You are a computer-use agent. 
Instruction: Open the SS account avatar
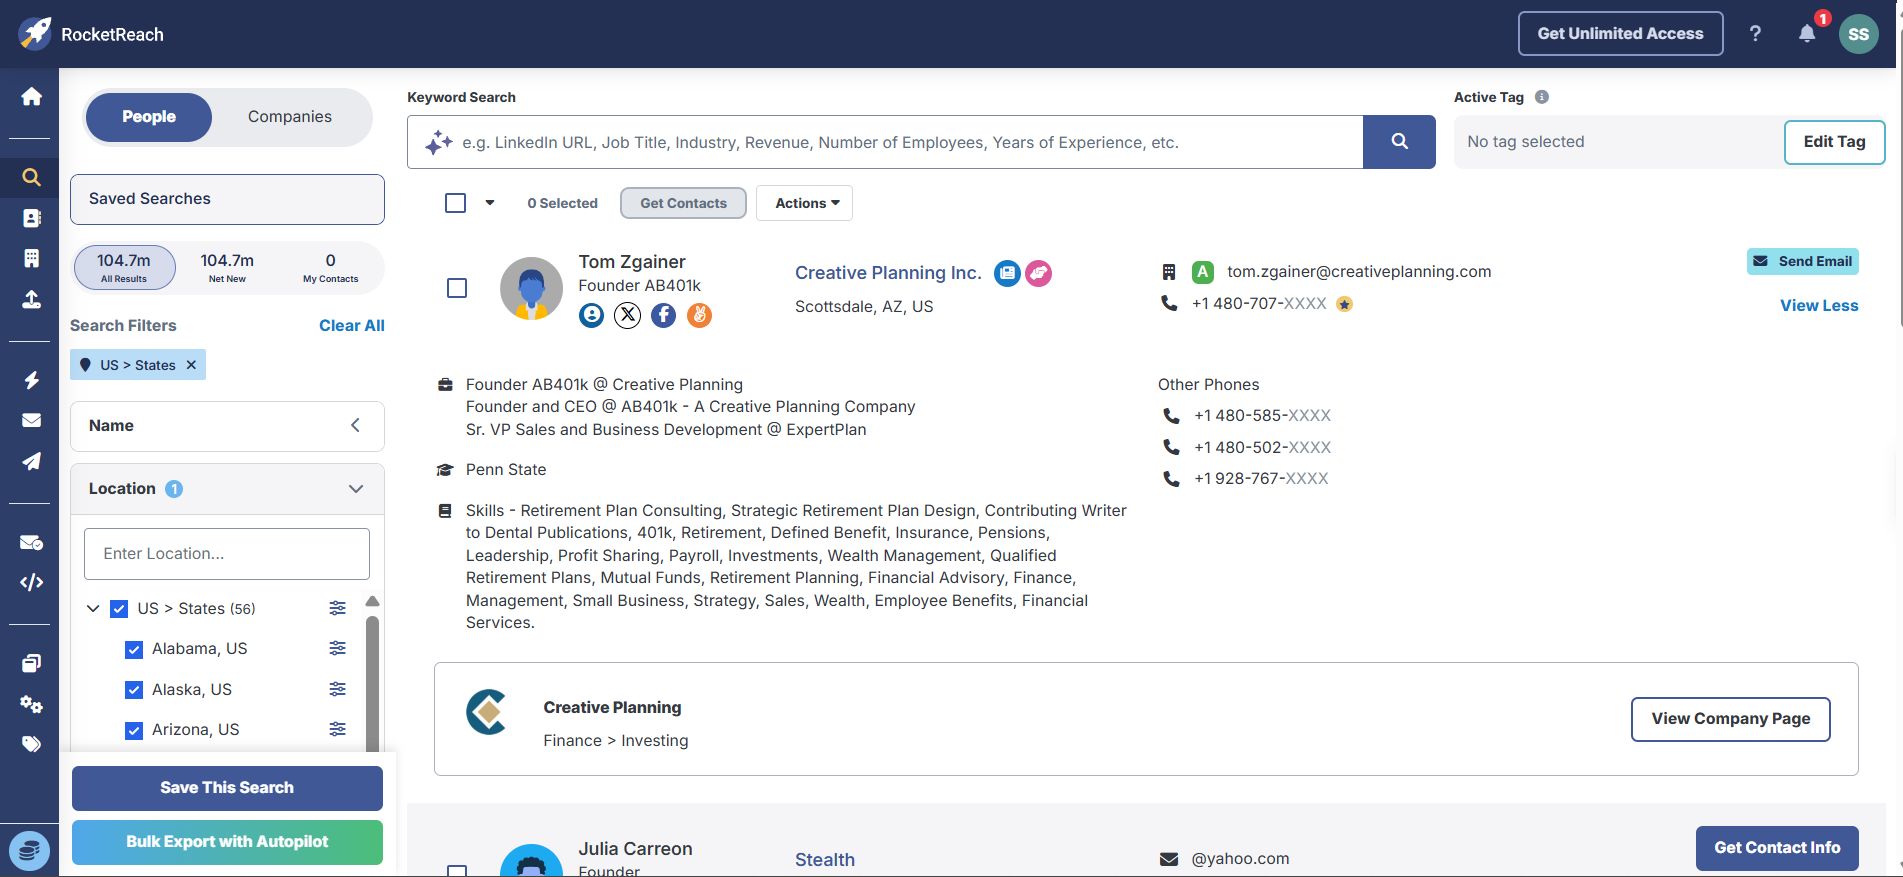tap(1859, 34)
